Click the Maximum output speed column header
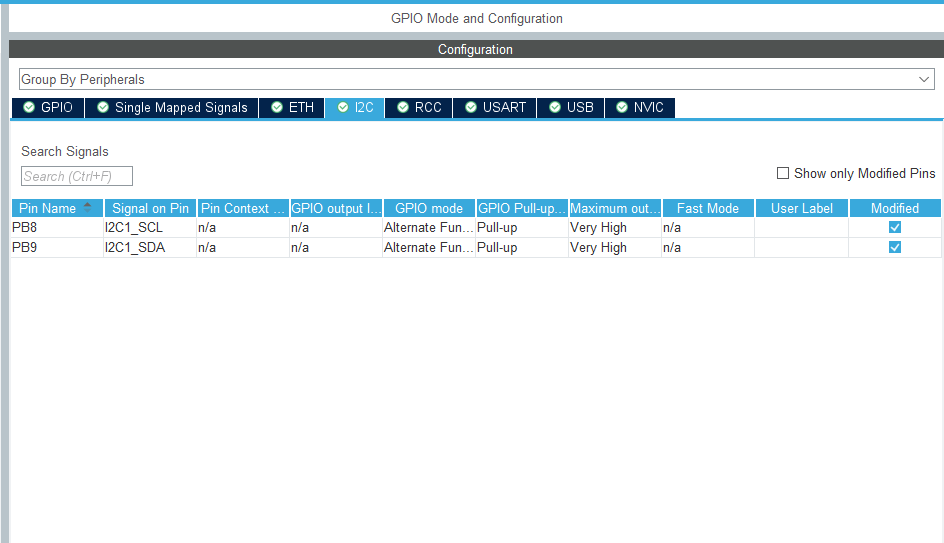 click(615, 208)
